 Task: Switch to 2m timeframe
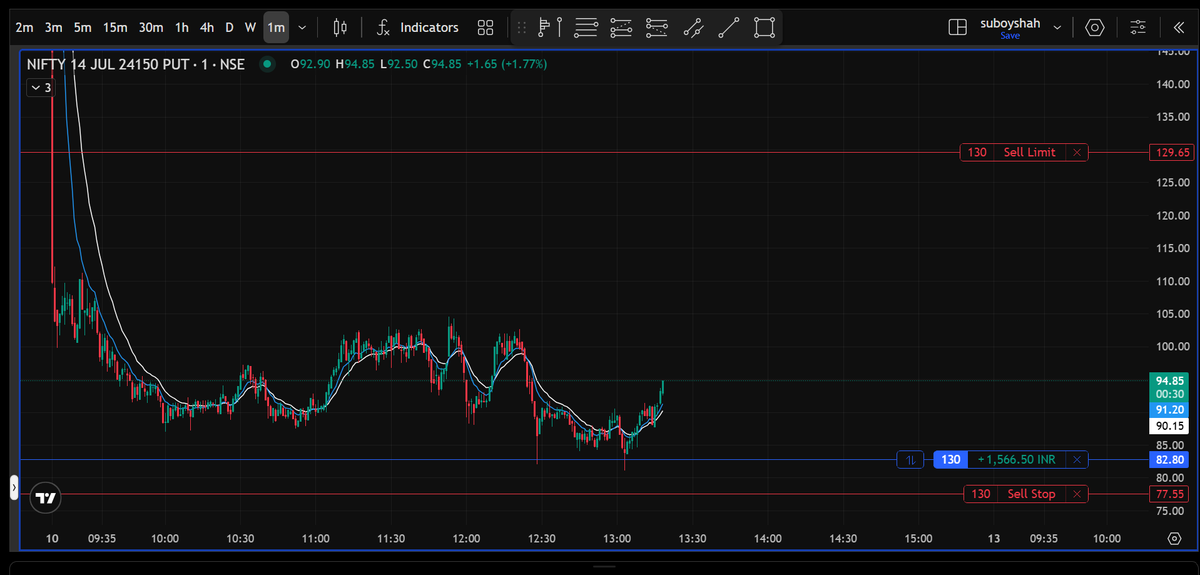tap(25, 27)
